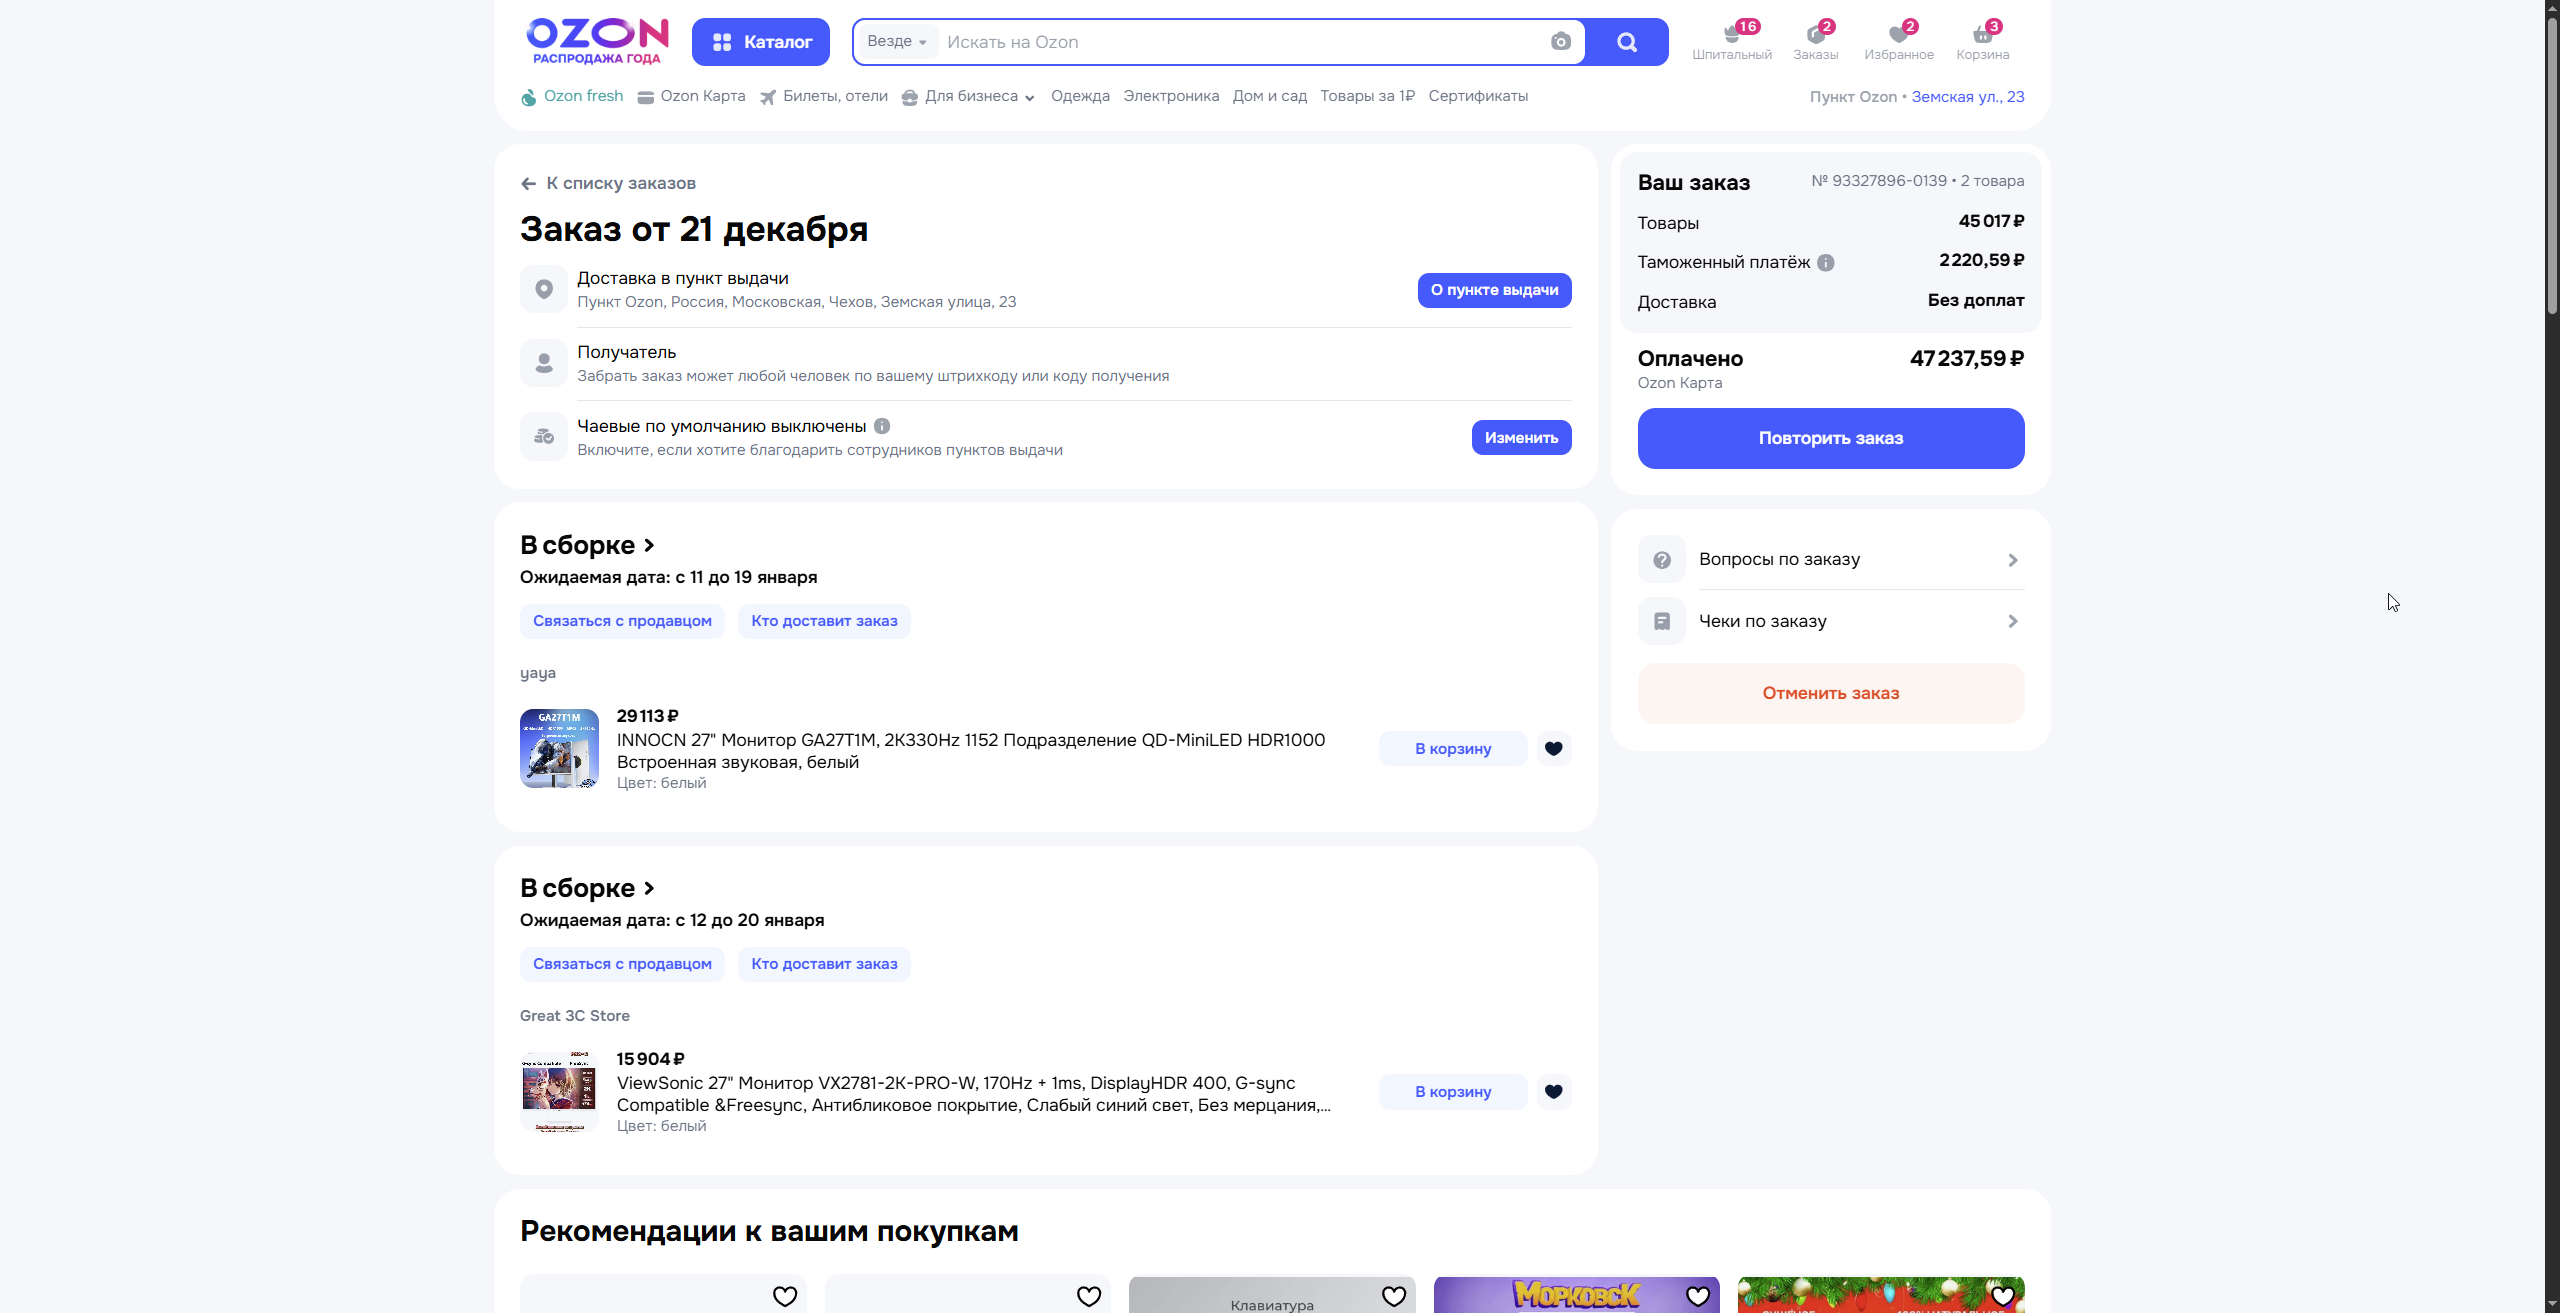Open the Заказы orders icon
Screen dimensions: 2560x1313
1816,41
